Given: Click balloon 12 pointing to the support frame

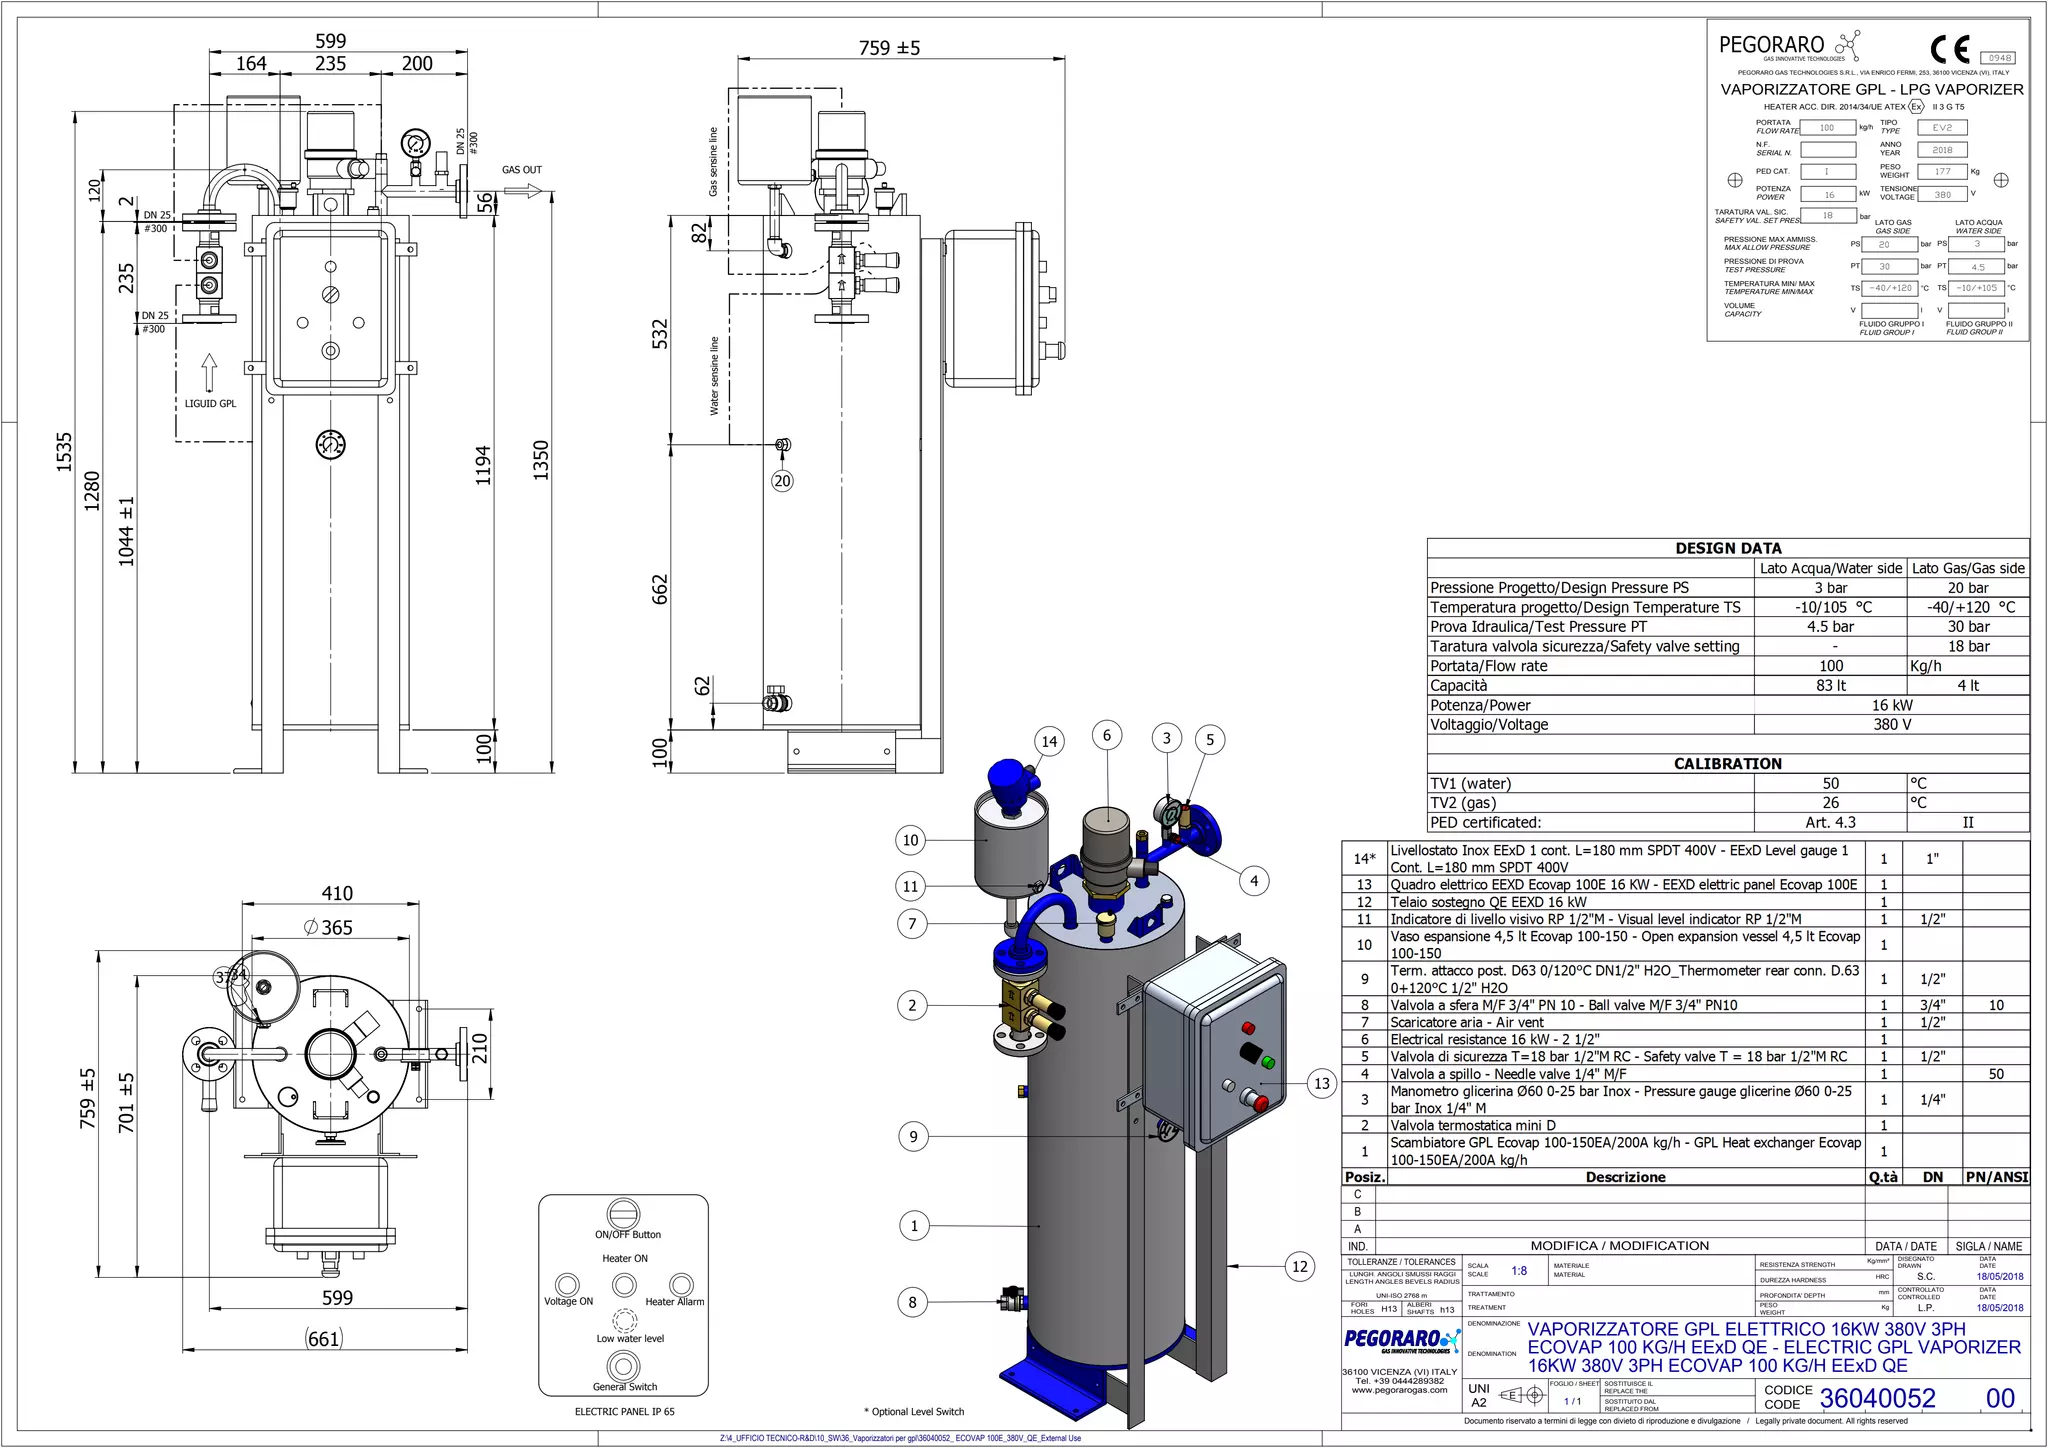Looking at the screenshot, I should (x=1299, y=1266).
